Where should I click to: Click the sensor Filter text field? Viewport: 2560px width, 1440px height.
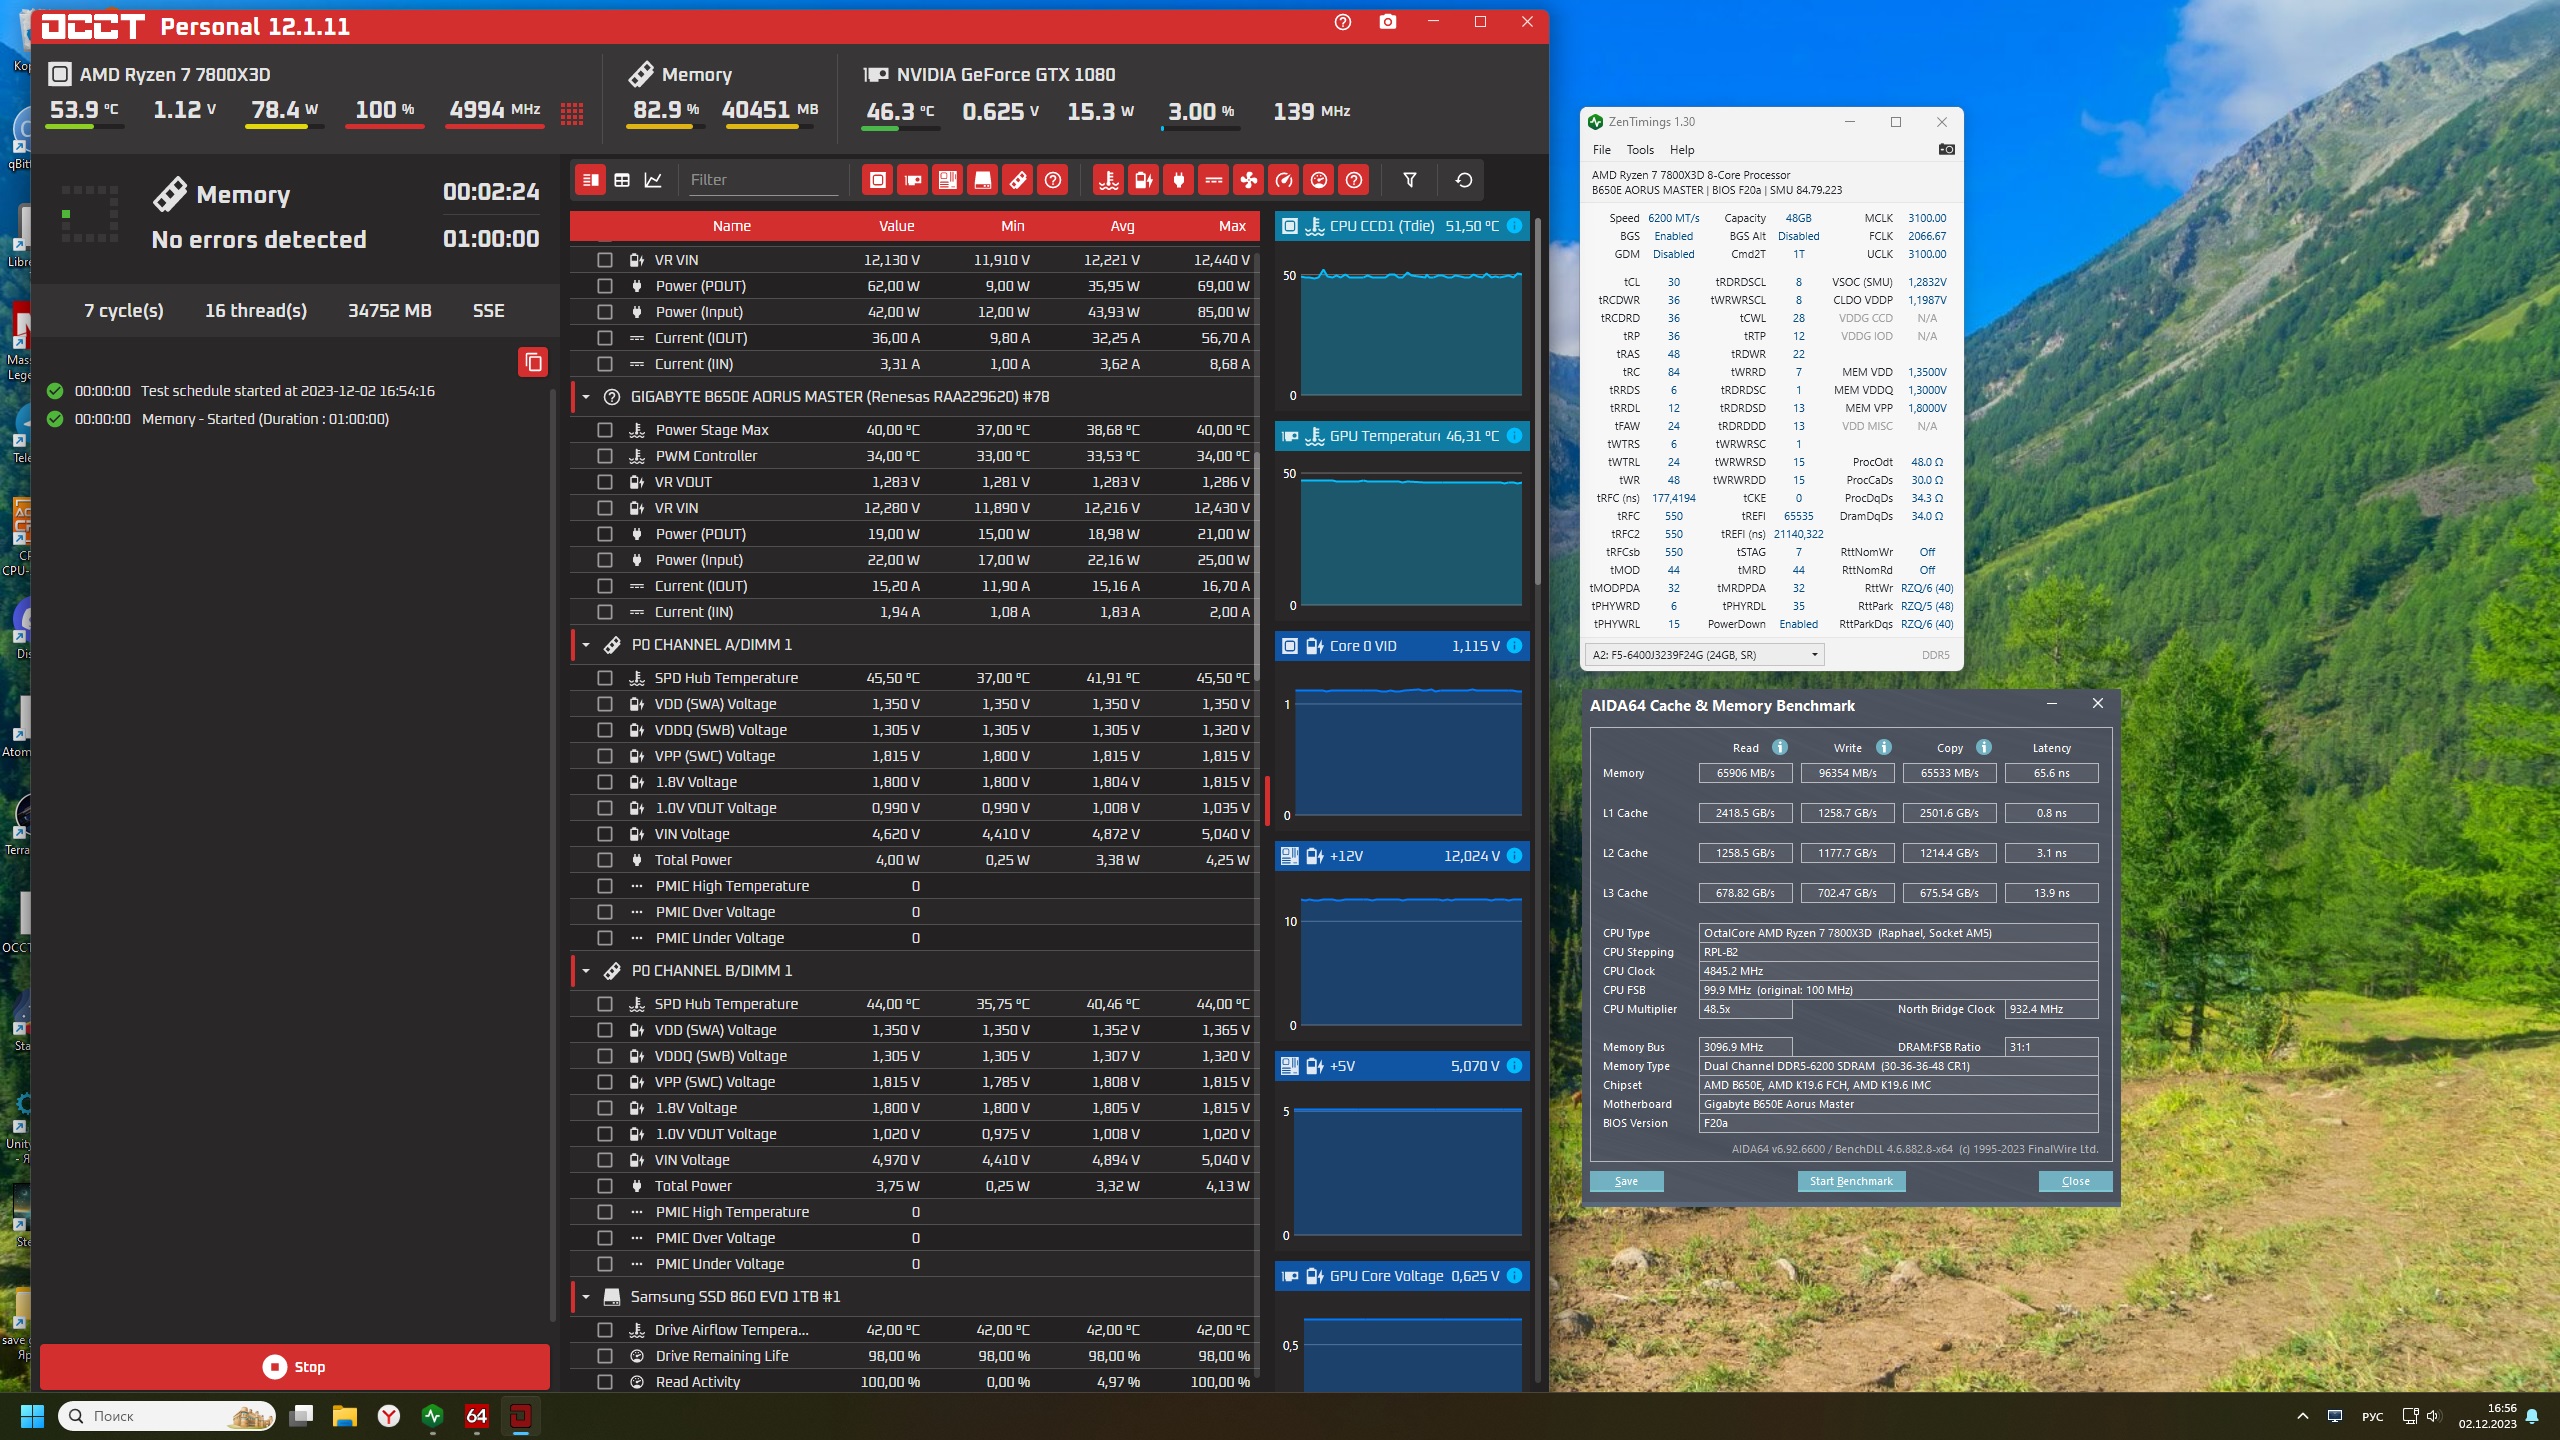click(x=762, y=180)
